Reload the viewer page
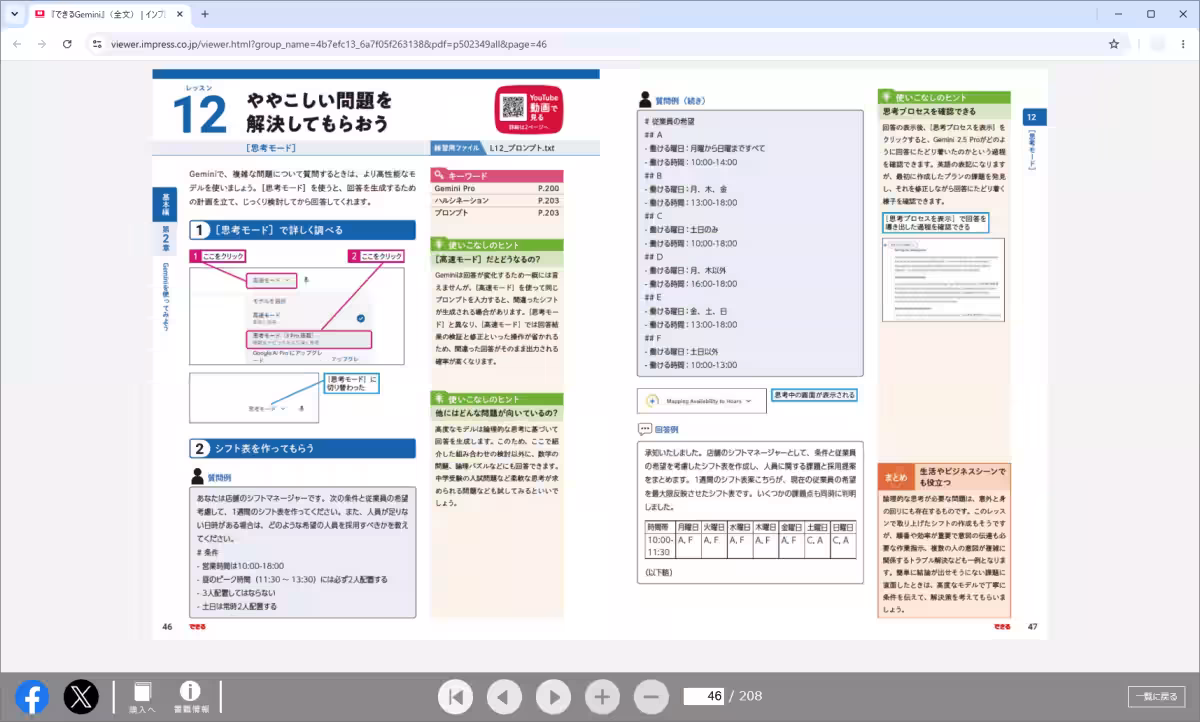Image resolution: width=1200 pixels, height=722 pixels. (x=67, y=44)
